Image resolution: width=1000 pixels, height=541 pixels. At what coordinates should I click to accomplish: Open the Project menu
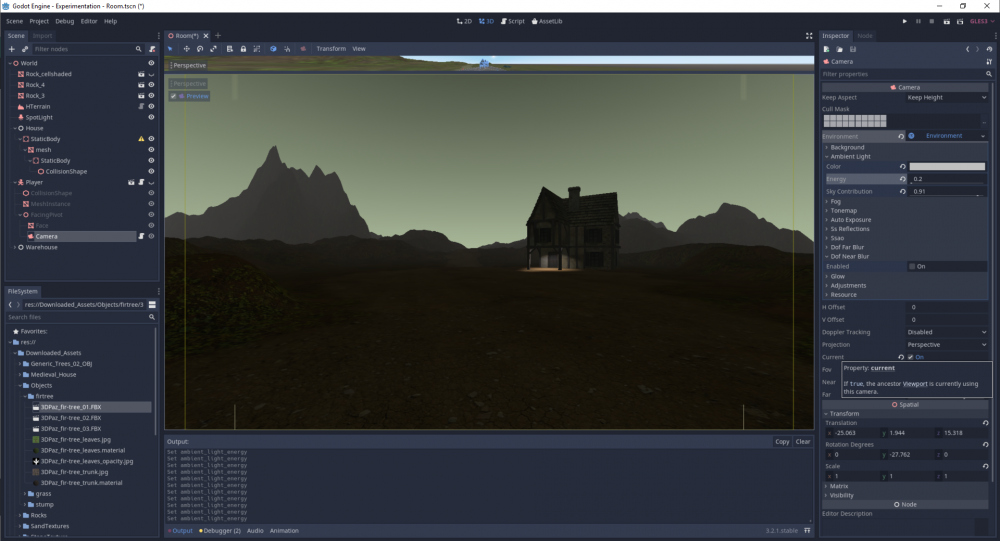(39, 21)
